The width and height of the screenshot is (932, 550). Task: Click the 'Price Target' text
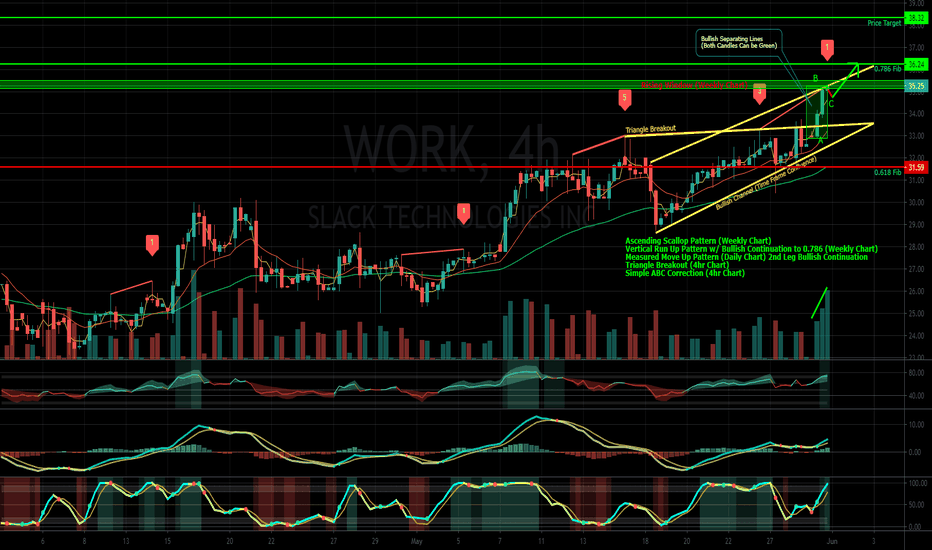884,23
